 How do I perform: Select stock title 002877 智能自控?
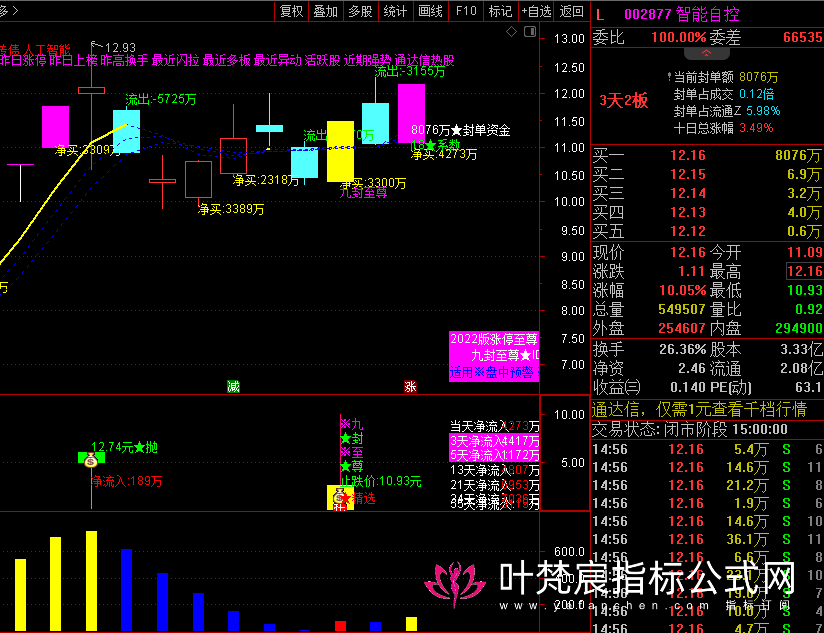[x=682, y=14]
